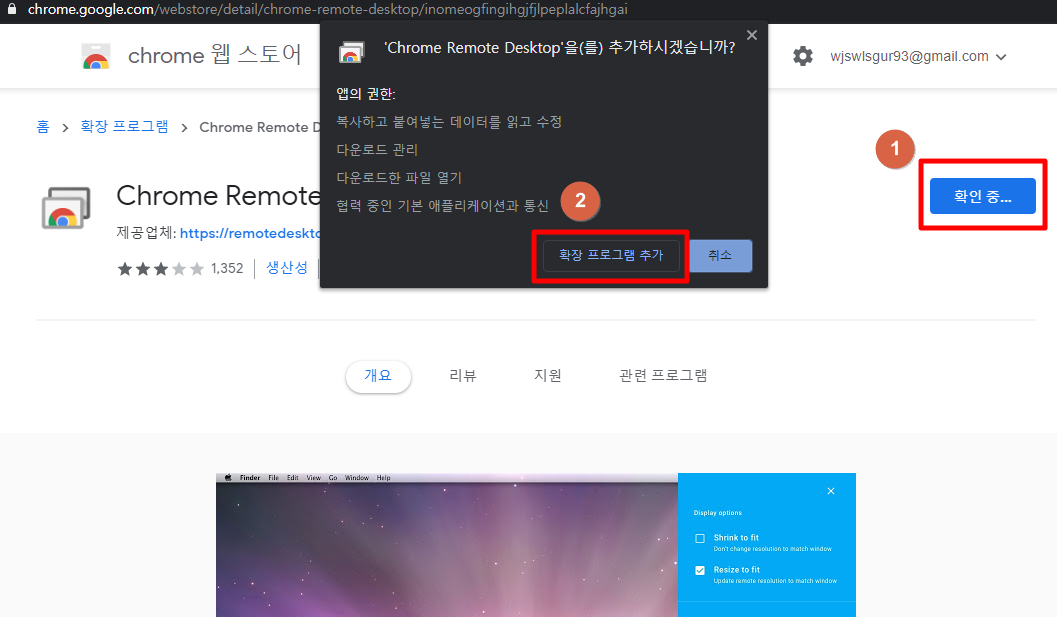
Task: Click '협력 중인 기본 애플리케이션과 통신' text
Action: pyautogui.click(x=442, y=206)
